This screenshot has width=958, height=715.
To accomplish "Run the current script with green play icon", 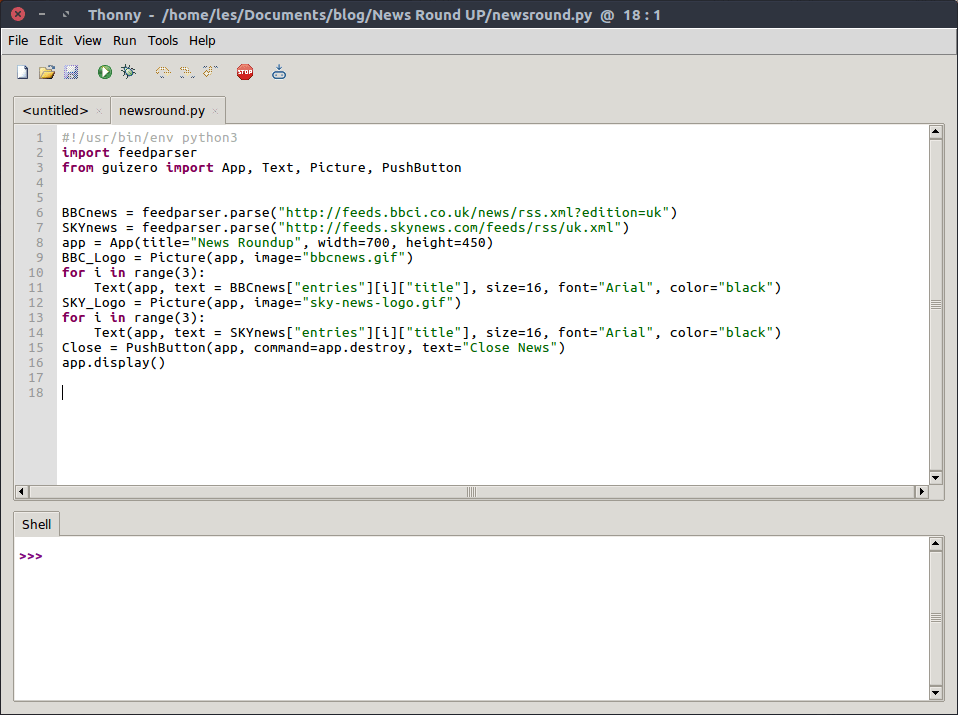I will coord(104,72).
